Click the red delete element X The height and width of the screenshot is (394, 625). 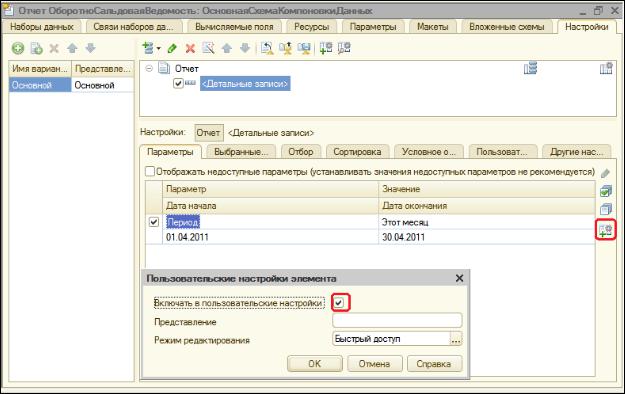pyautogui.click(x=190, y=49)
